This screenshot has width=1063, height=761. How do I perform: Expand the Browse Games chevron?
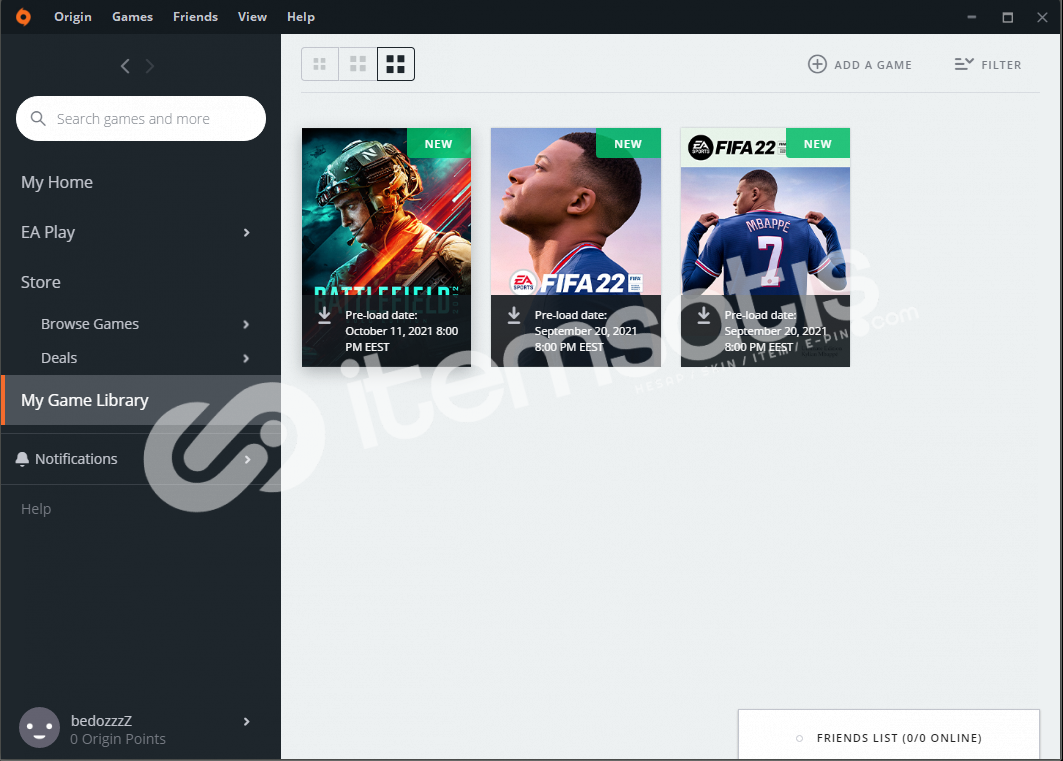246,325
